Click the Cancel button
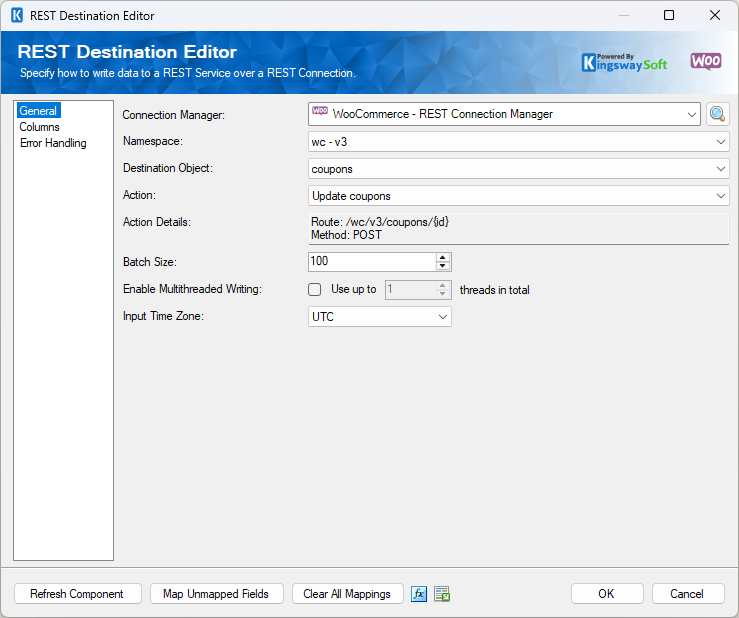 [x=688, y=594]
